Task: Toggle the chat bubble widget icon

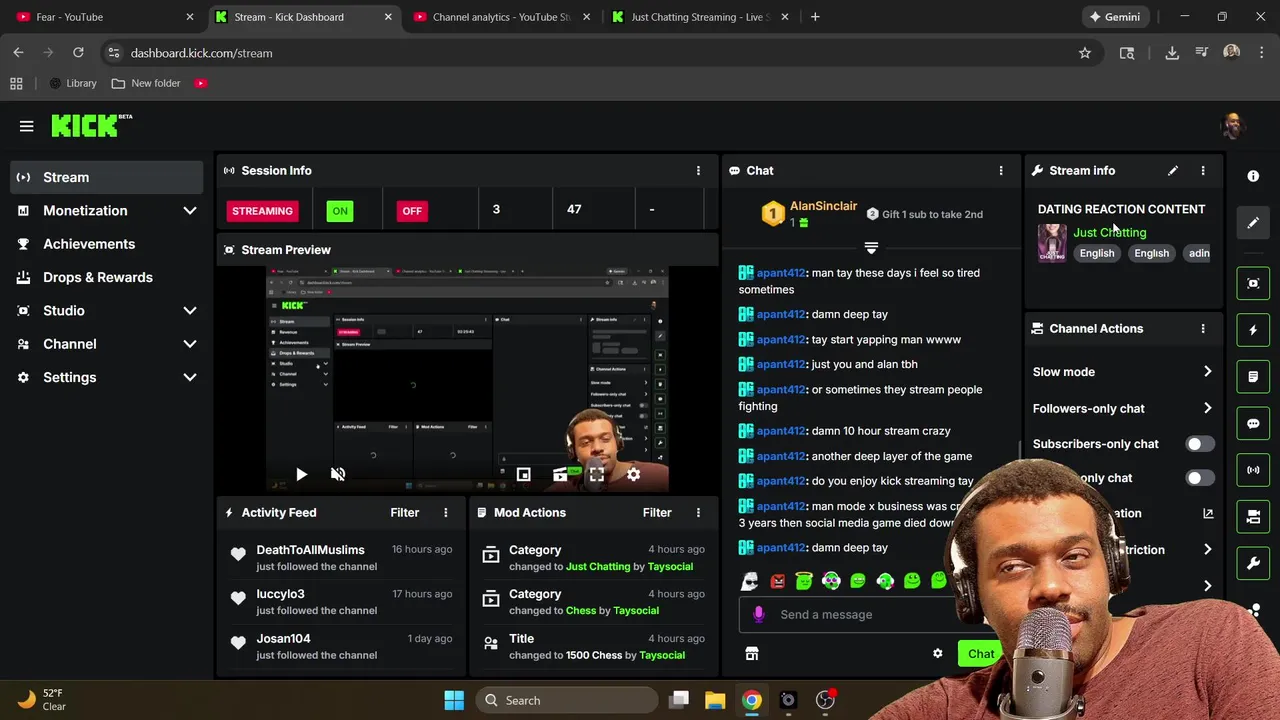Action: pos(1253,423)
